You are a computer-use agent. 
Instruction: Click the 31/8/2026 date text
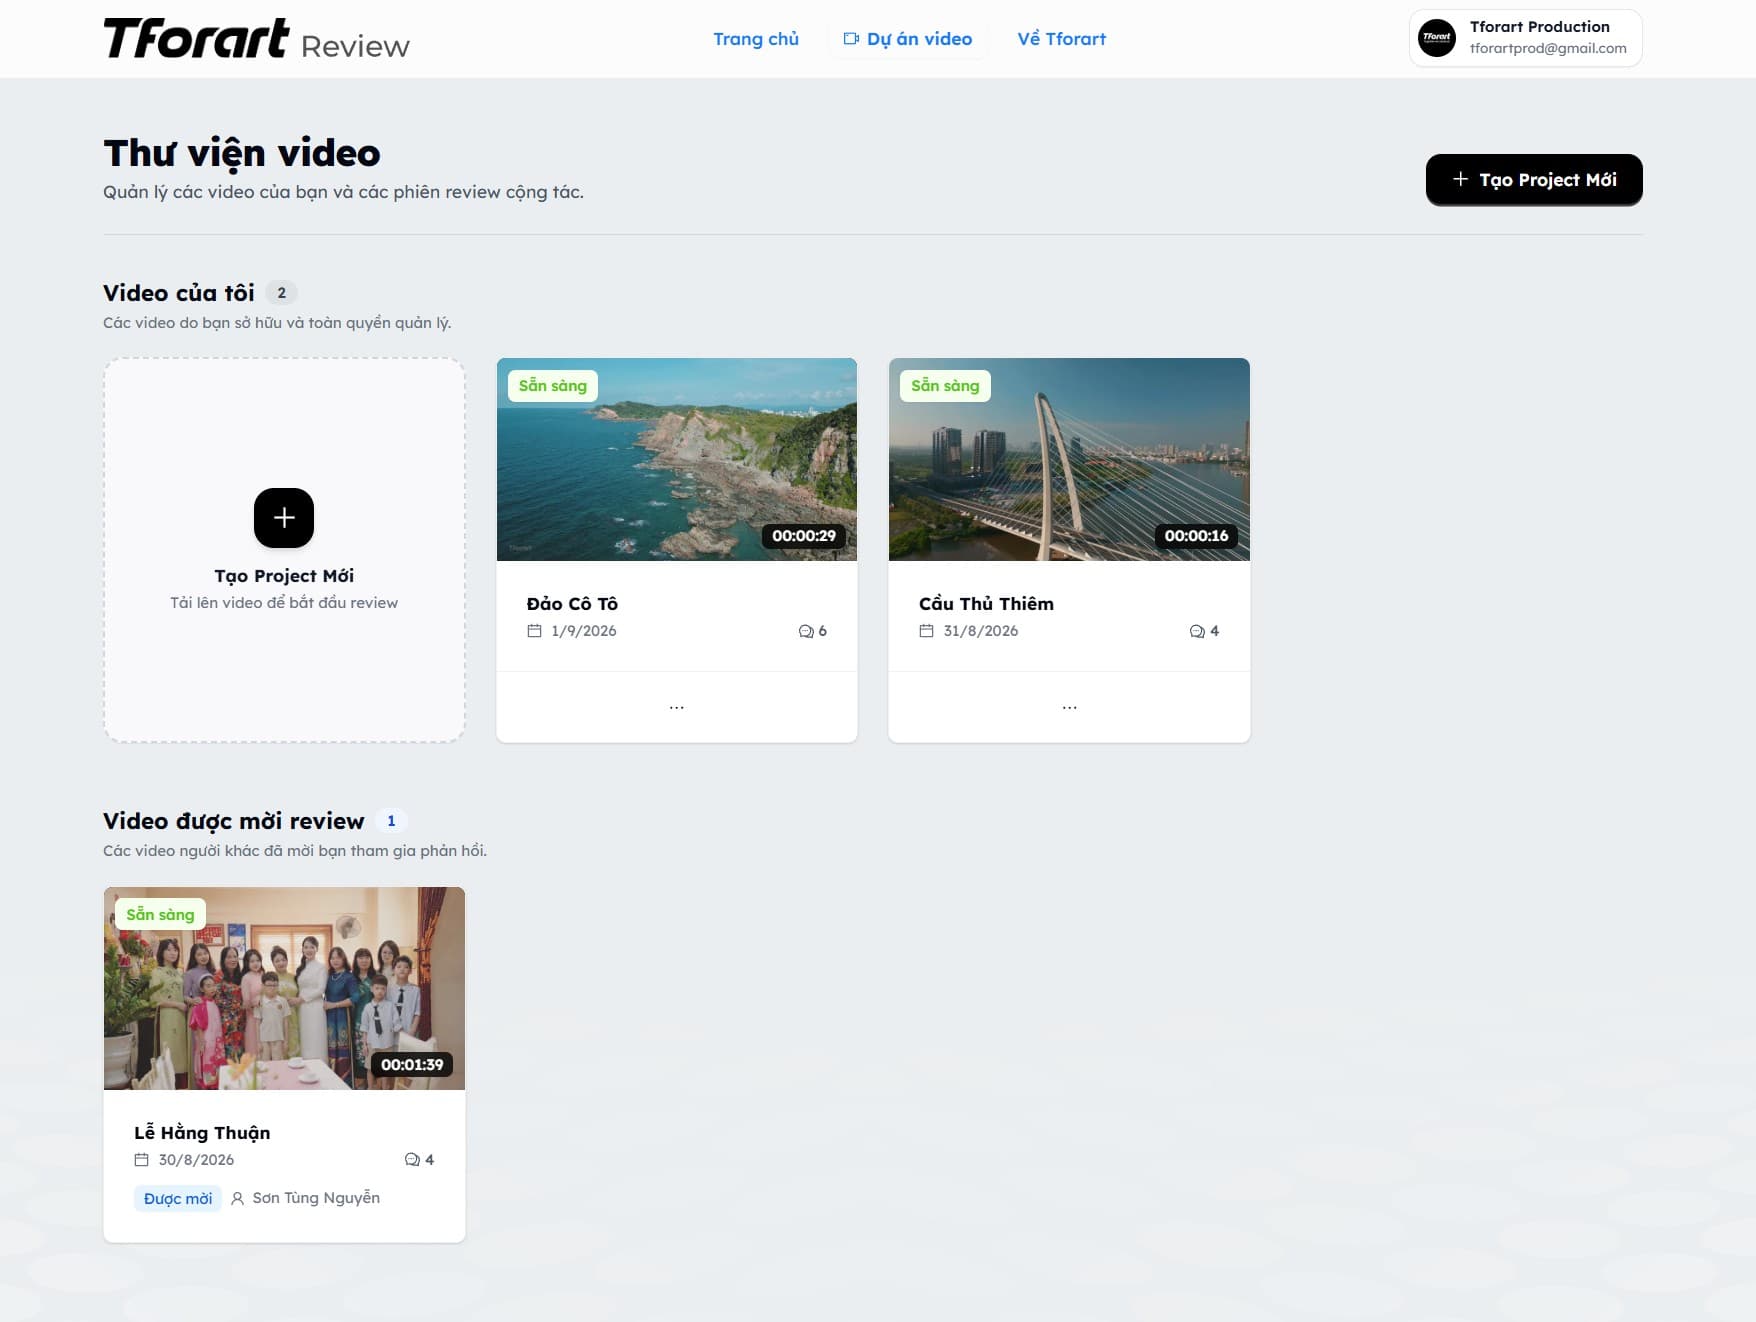(x=981, y=631)
